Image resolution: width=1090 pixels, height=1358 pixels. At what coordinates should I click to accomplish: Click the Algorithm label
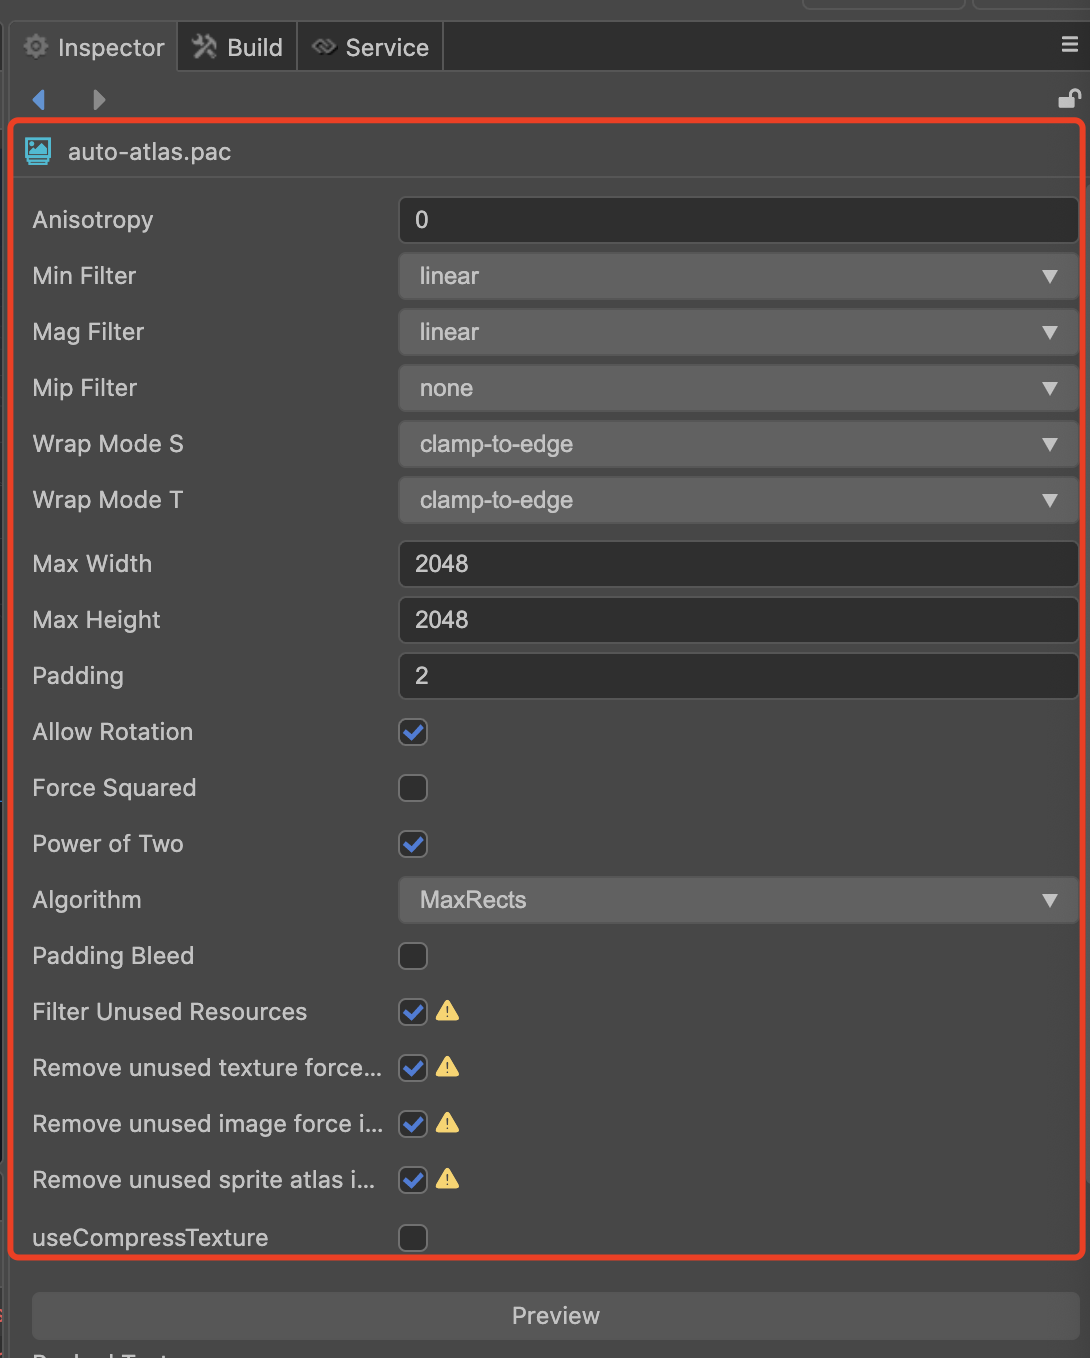(x=87, y=900)
